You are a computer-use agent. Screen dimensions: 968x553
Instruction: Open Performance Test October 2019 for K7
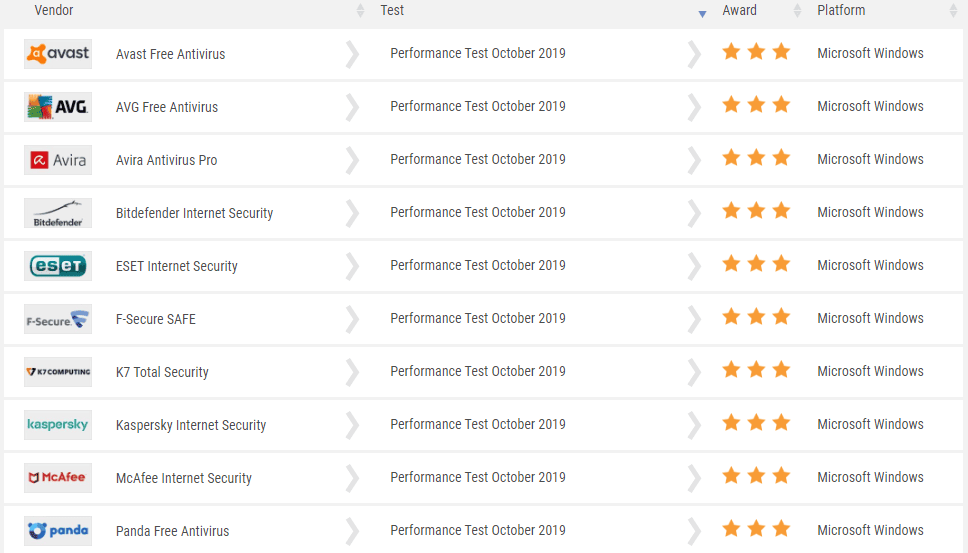[478, 372]
